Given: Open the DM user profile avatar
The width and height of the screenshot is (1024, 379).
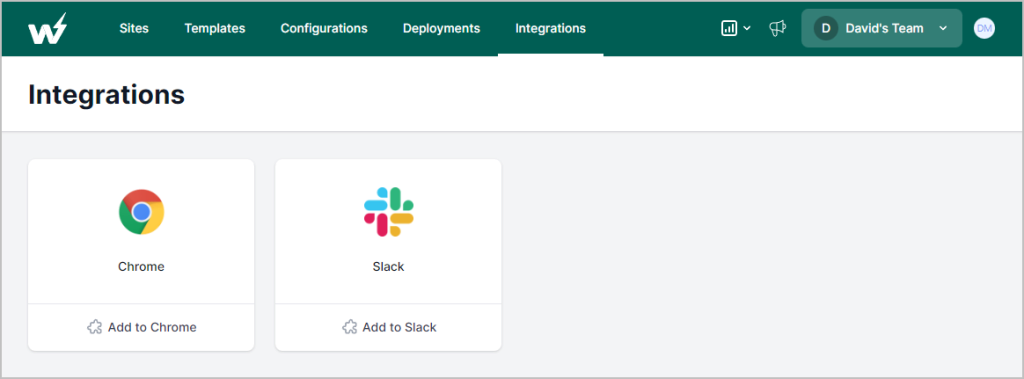Looking at the screenshot, I should pyautogui.click(x=984, y=28).
